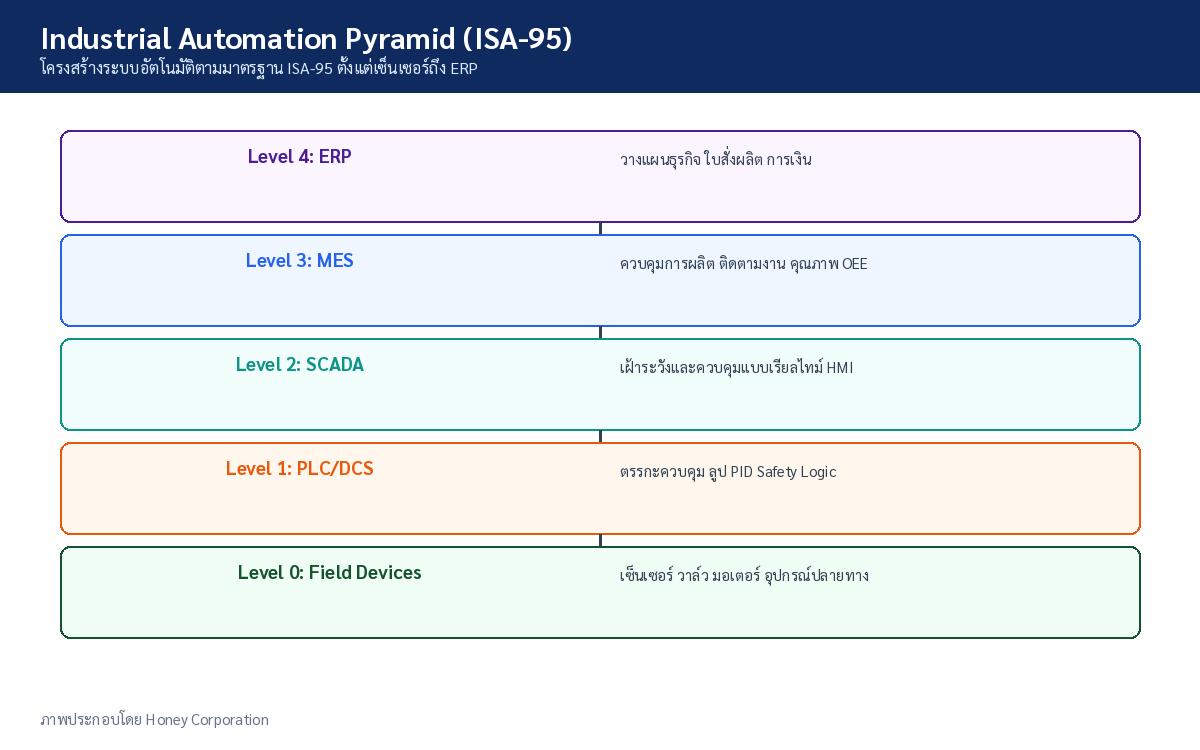Click the green Level 0 box
1200x750 pixels.
[x=600, y=592]
